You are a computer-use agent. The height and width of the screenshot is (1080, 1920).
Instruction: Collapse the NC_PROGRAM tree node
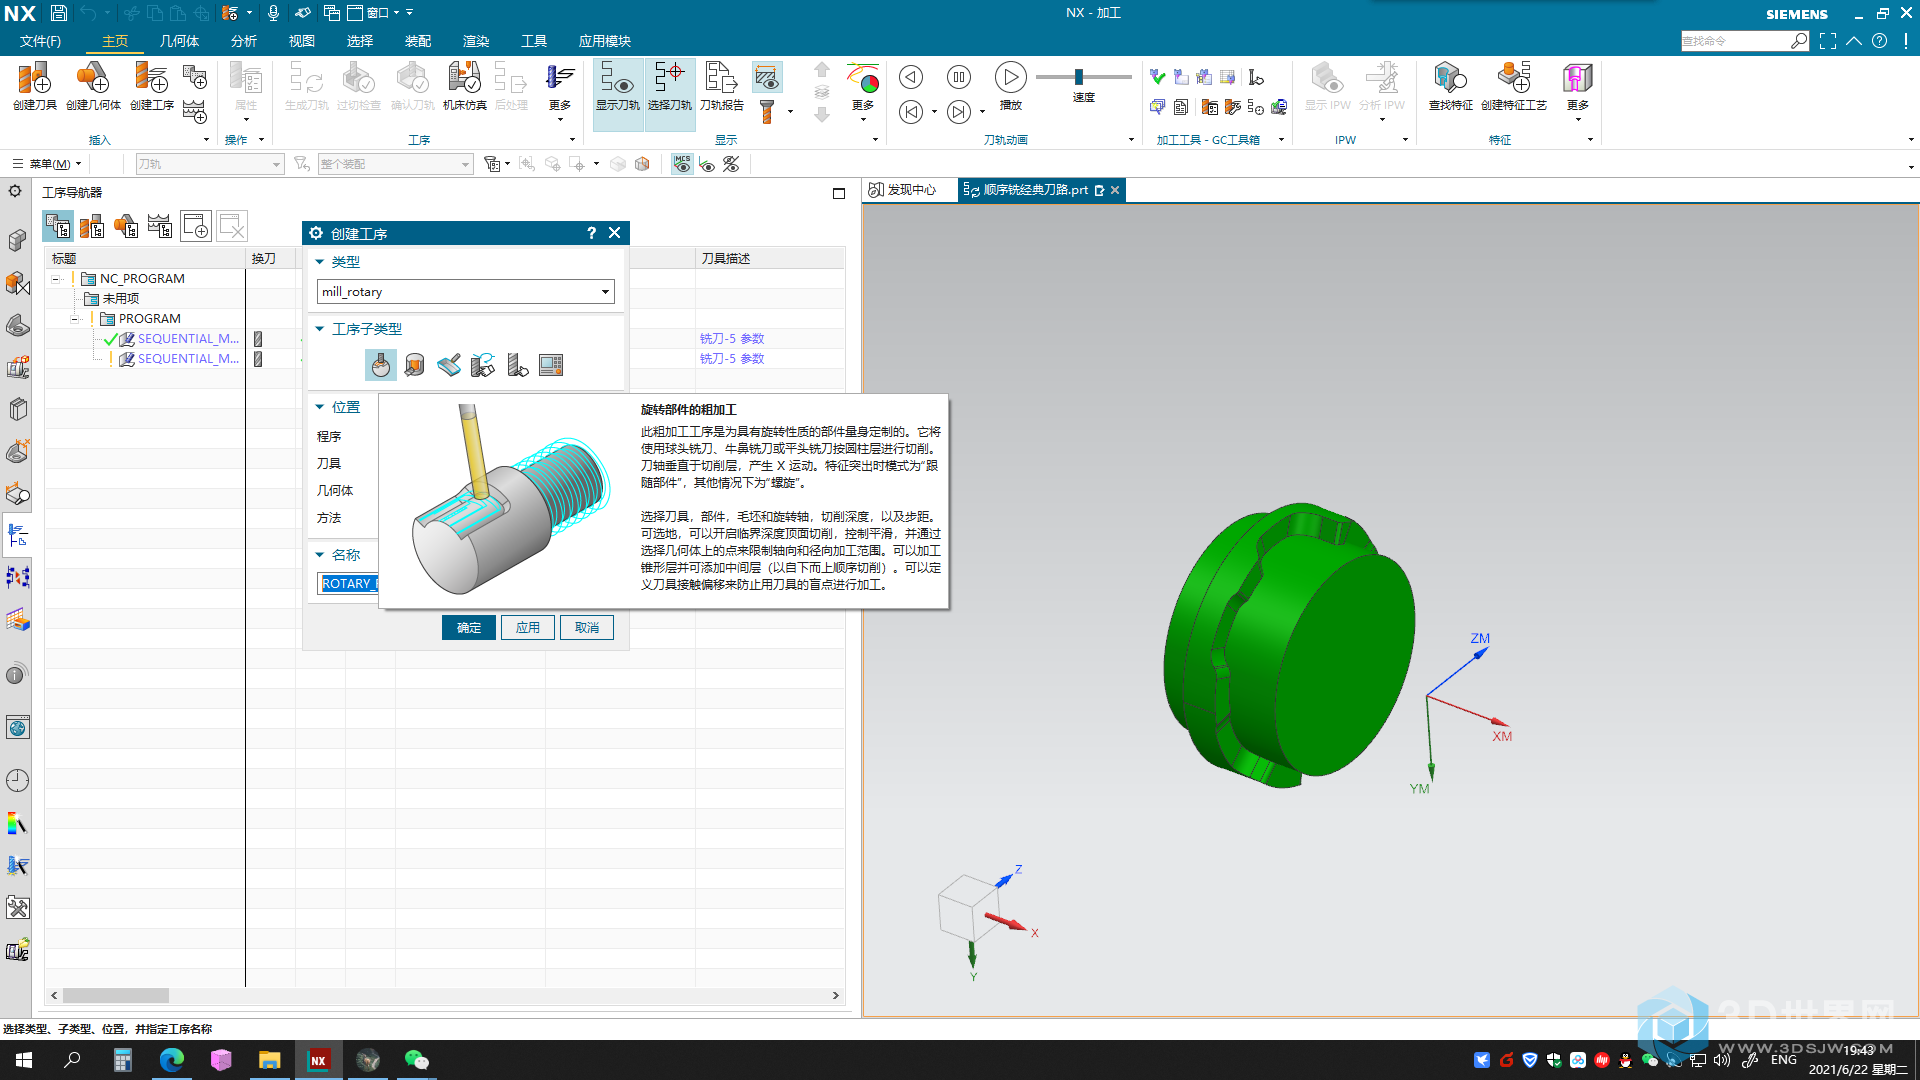tap(56, 279)
